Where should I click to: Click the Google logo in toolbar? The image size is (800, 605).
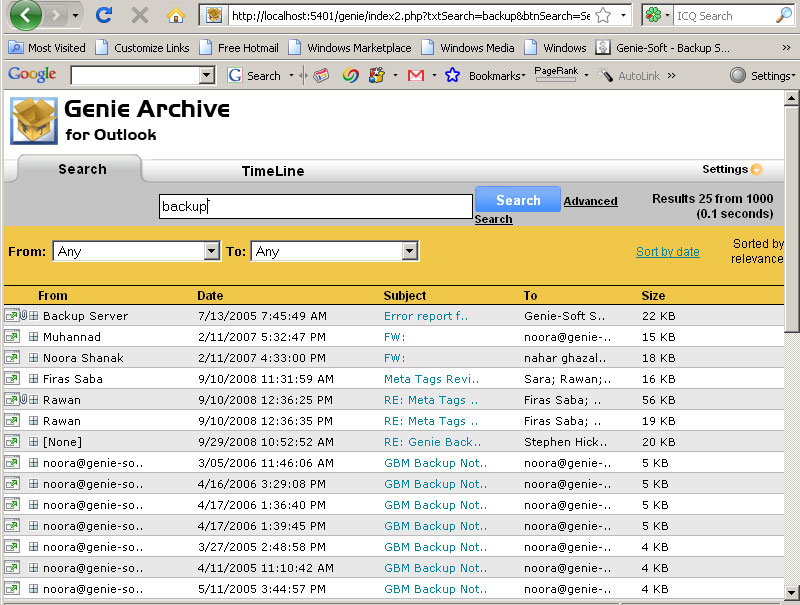[32, 74]
